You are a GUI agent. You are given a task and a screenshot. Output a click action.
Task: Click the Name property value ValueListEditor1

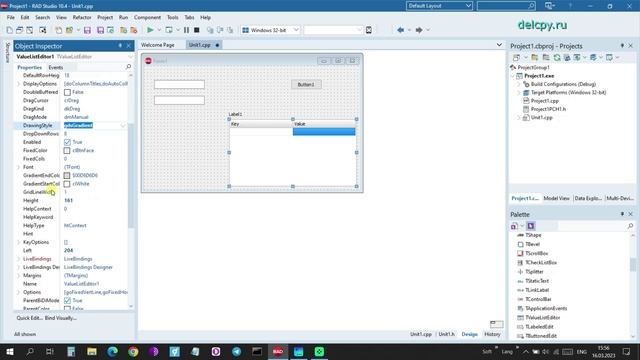[82, 284]
